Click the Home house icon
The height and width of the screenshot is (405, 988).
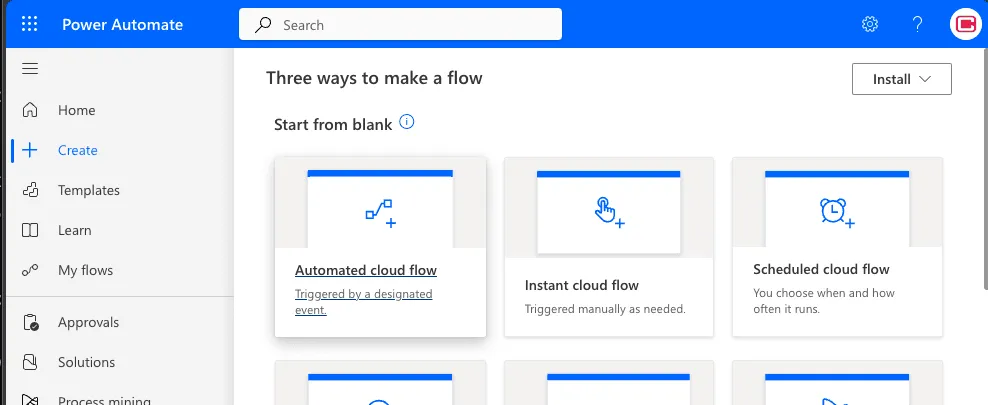click(30, 110)
